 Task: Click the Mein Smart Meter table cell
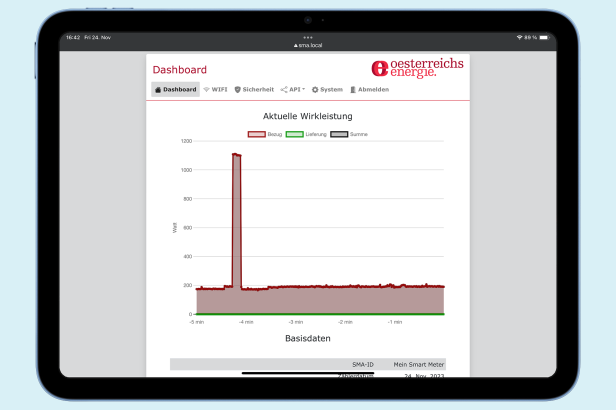[x=419, y=364]
